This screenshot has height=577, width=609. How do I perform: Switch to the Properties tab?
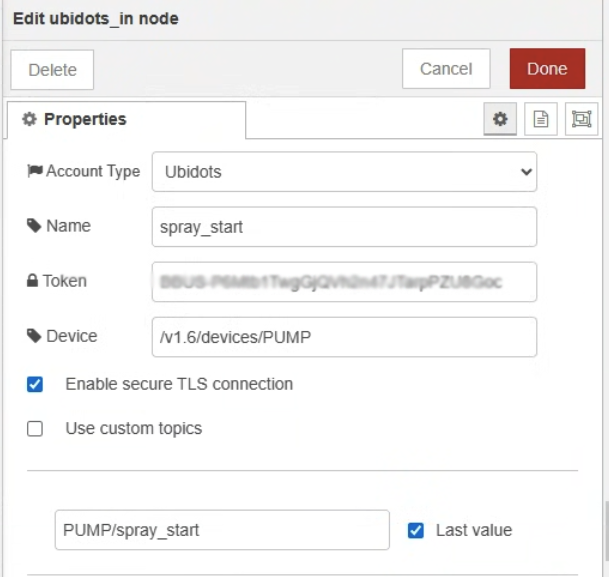(76, 120)
